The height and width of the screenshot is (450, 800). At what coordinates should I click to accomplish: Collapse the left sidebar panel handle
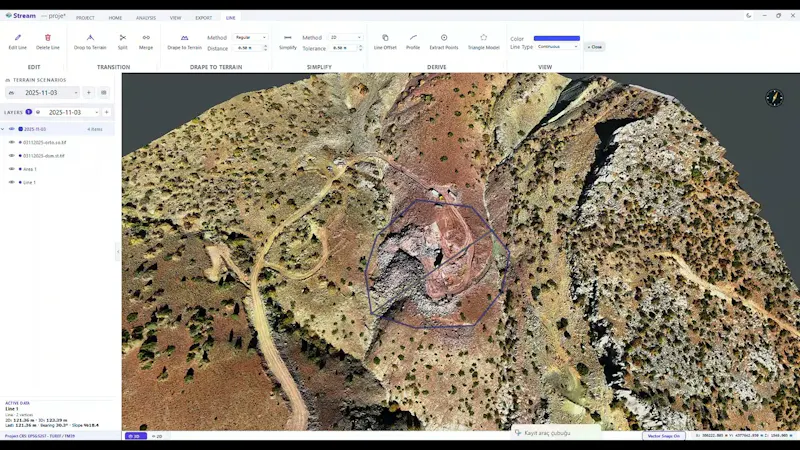118,252
